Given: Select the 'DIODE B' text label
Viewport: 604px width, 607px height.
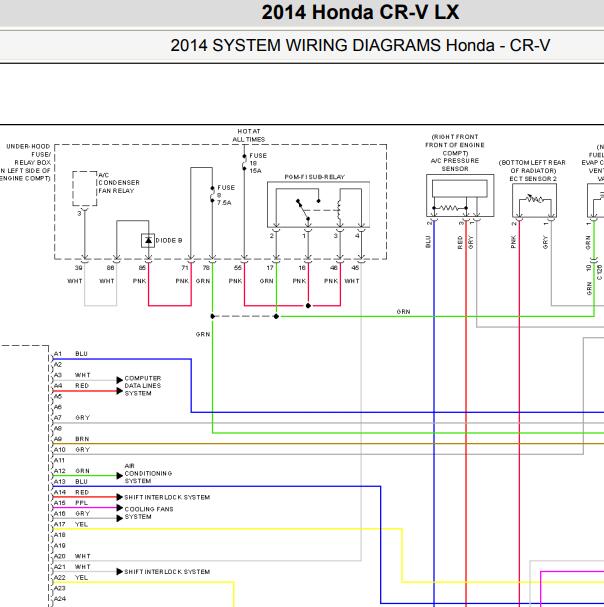Looking at the screenshot, I should coord(169,240).
